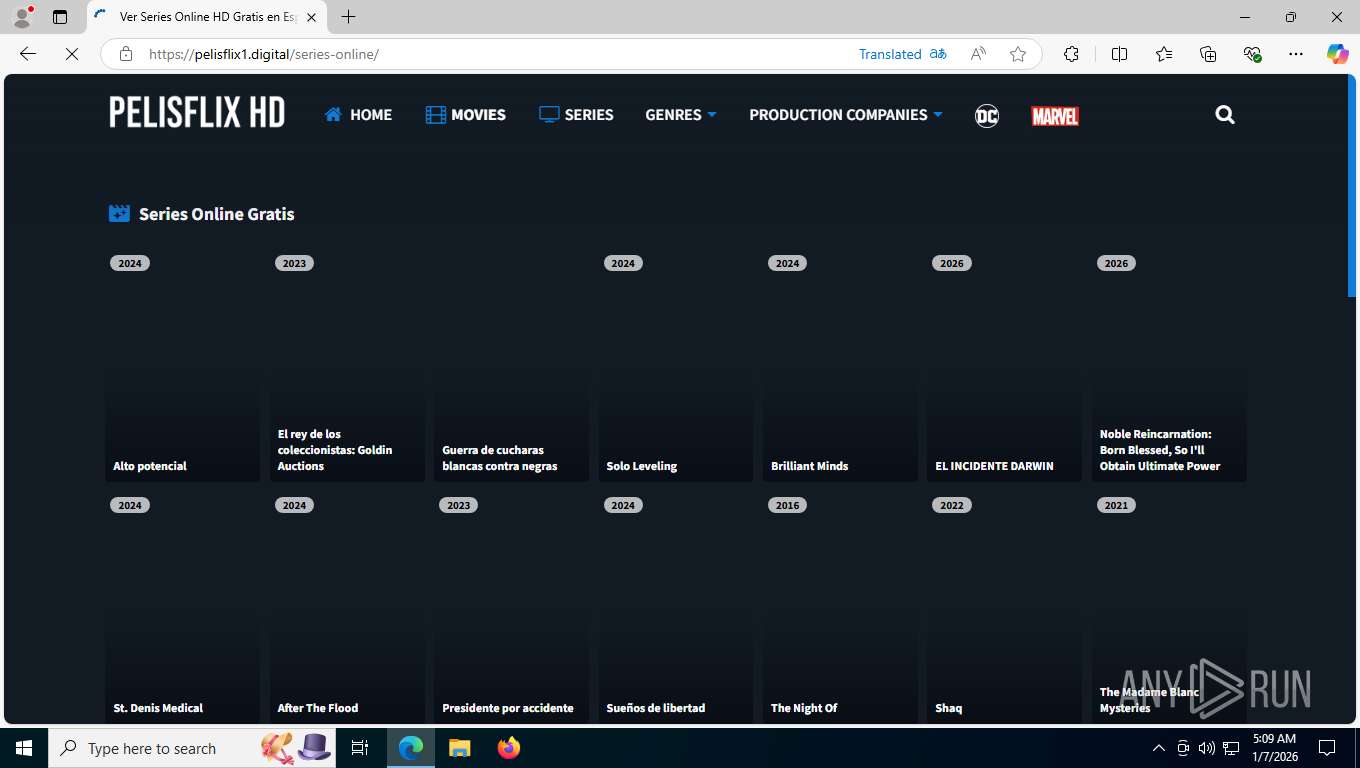This screenshot has width=1360, height=768.
Task: Open volume control in tray
Action: [1206, 748]
